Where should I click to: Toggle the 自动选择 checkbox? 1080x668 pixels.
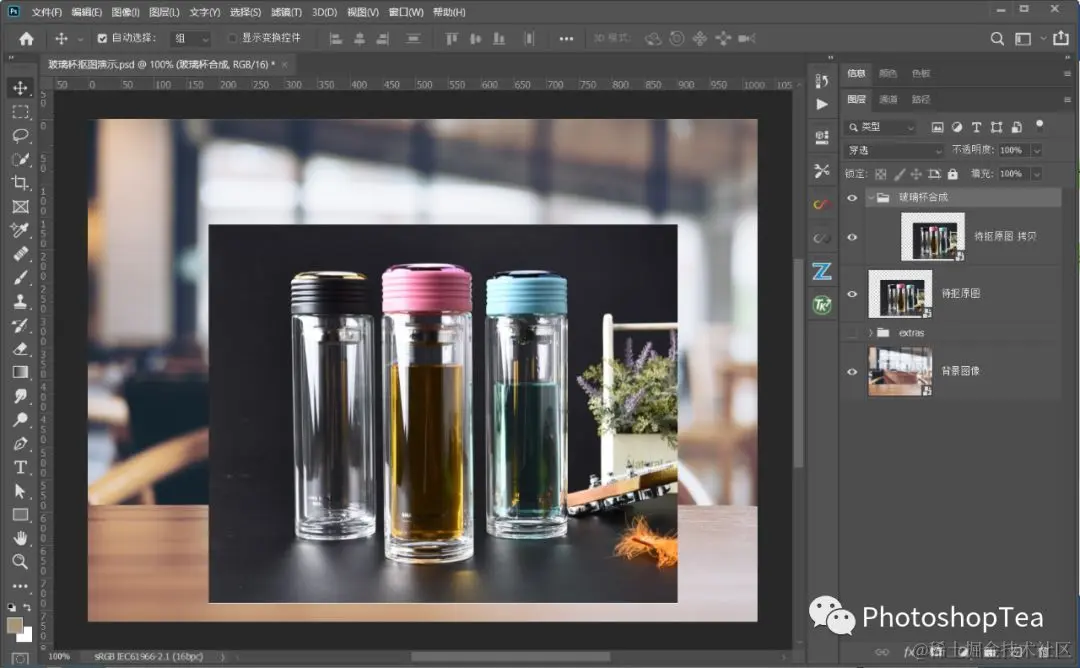point(102,39)
